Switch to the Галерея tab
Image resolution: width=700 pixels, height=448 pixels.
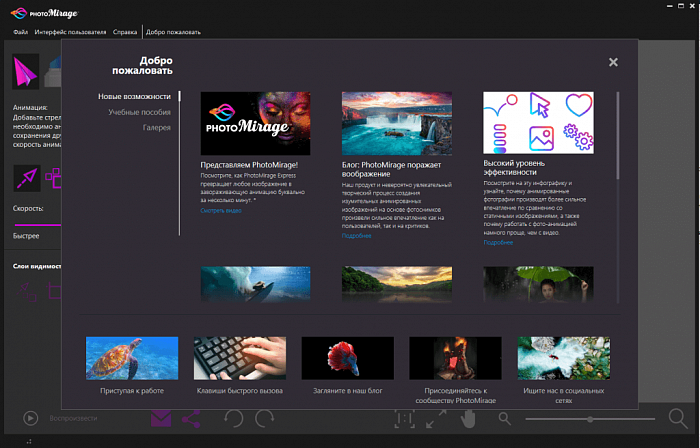(157, 128)
